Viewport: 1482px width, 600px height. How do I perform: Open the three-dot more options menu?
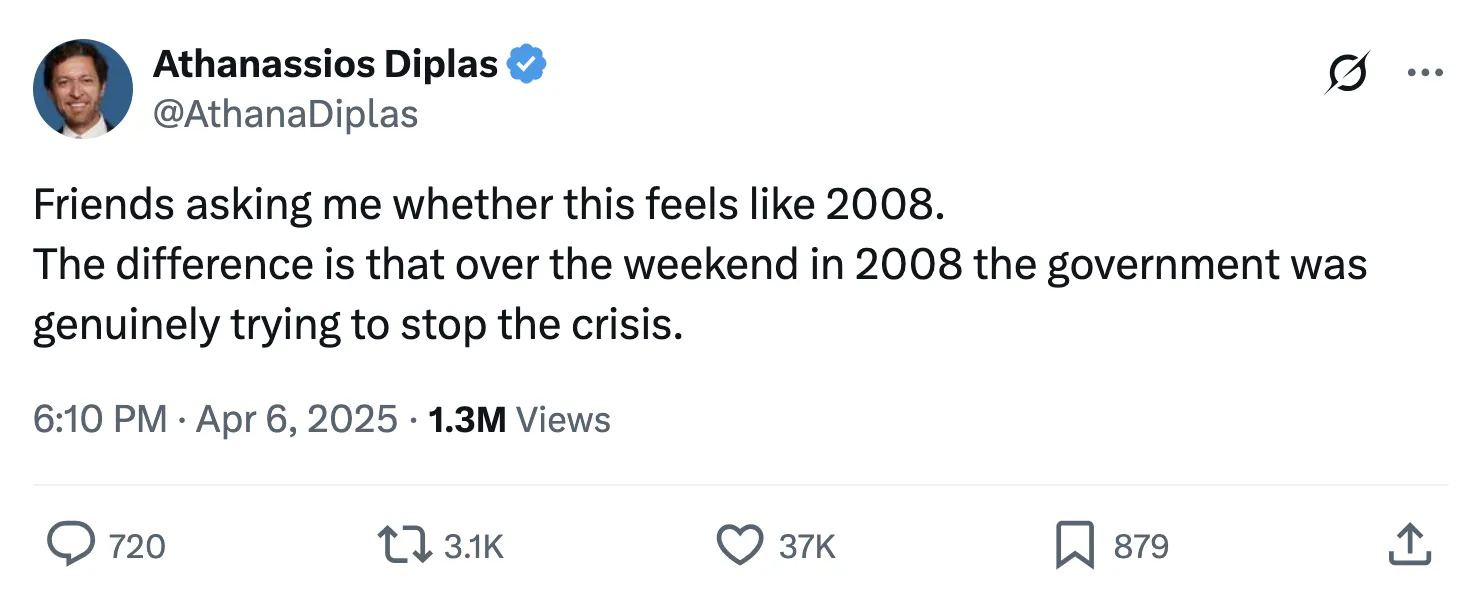pos(1425,73)
